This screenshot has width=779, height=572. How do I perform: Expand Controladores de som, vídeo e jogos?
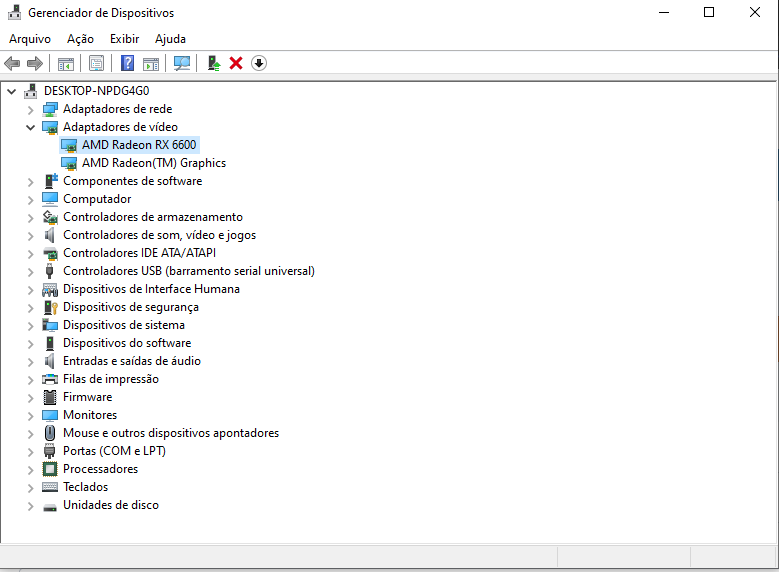click(31, 236)
